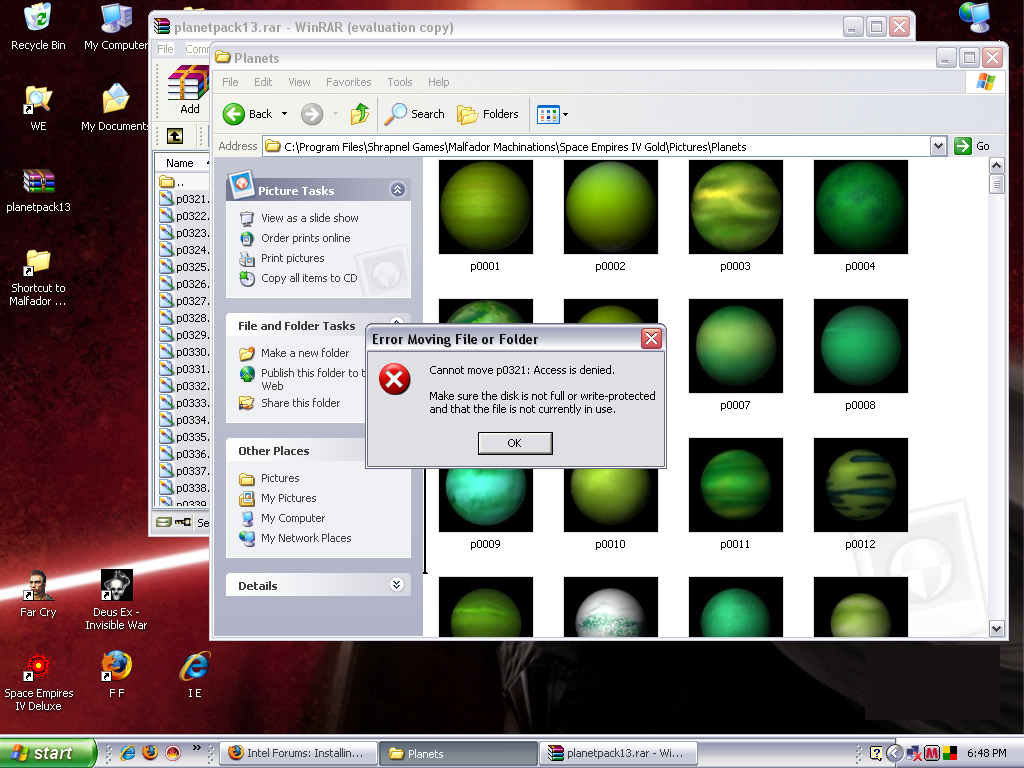Select the p0003 planet thumbnail
The height and width of the screenshot is (768, 1024).
click(x=735, y=207)
